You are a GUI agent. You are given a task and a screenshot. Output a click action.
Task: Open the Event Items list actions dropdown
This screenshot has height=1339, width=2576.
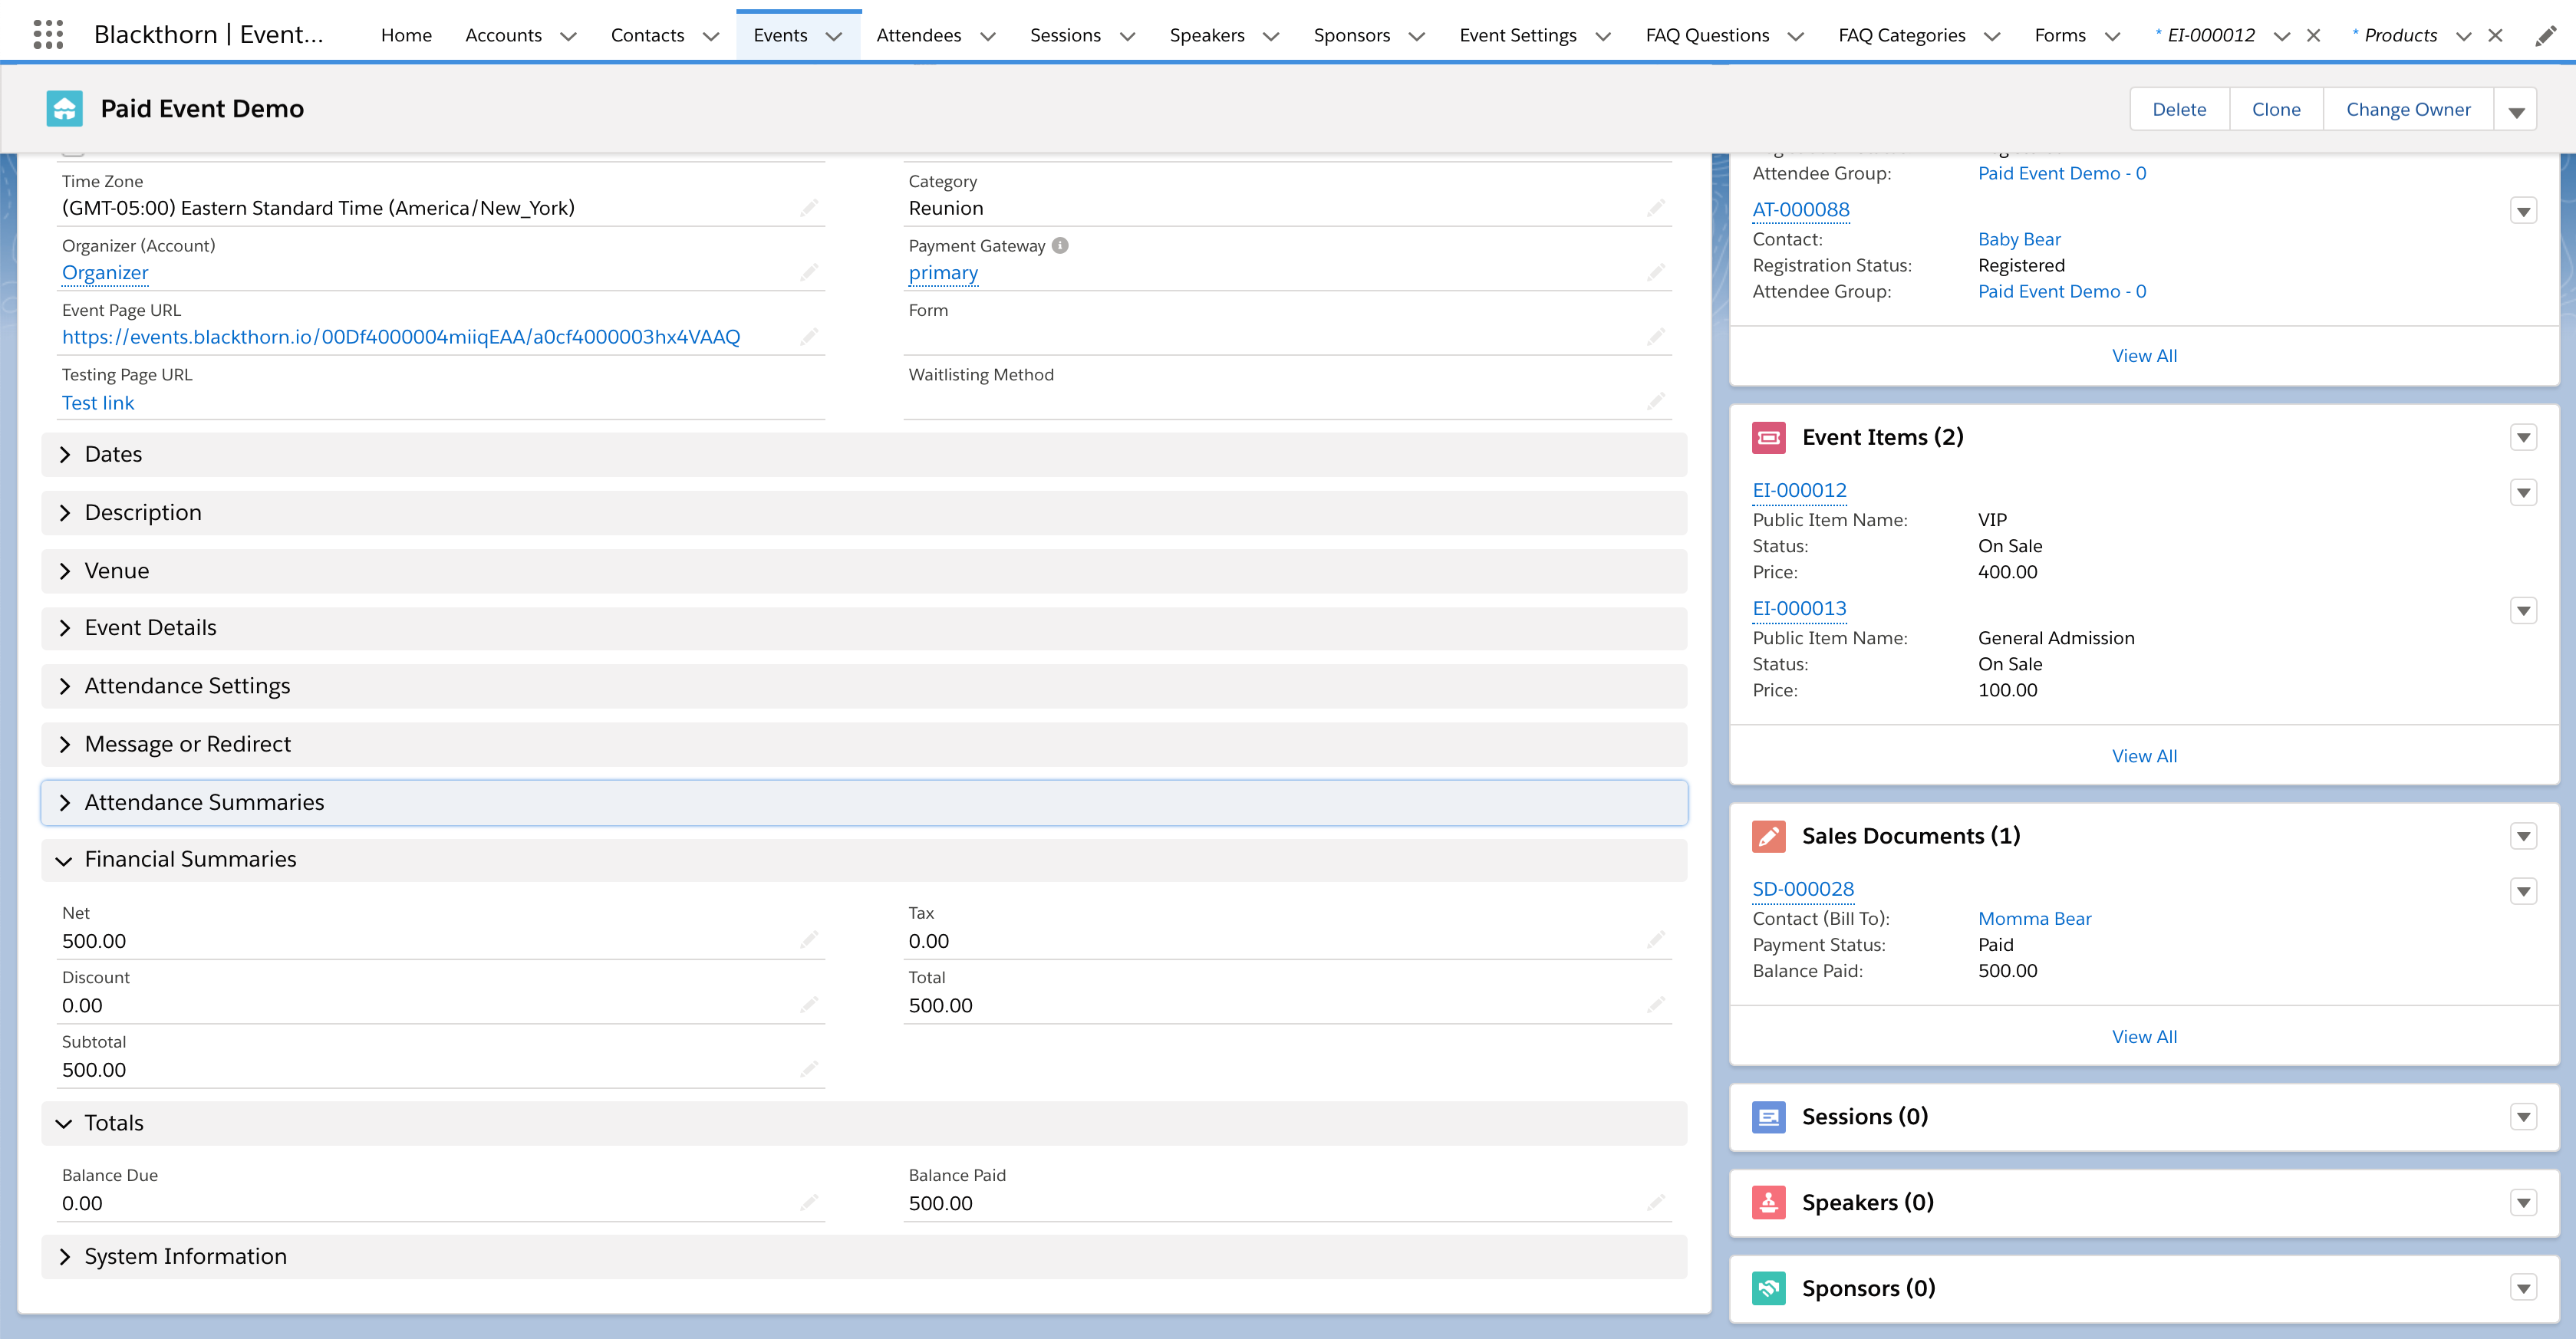2523,437
